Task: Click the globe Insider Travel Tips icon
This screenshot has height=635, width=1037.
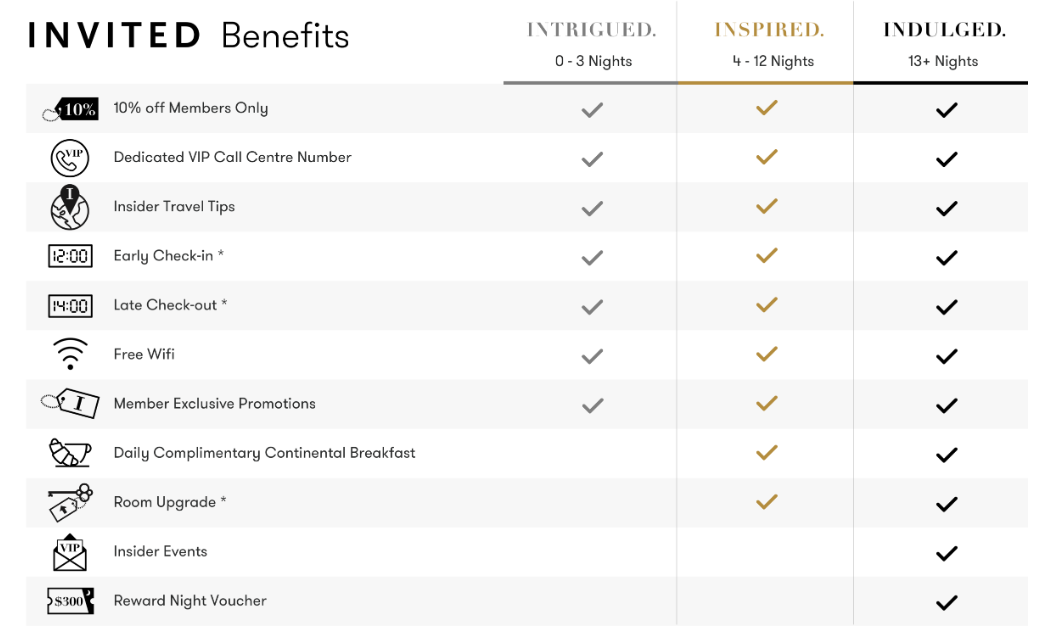Action: pyautogui.click(x=69, y=207)
